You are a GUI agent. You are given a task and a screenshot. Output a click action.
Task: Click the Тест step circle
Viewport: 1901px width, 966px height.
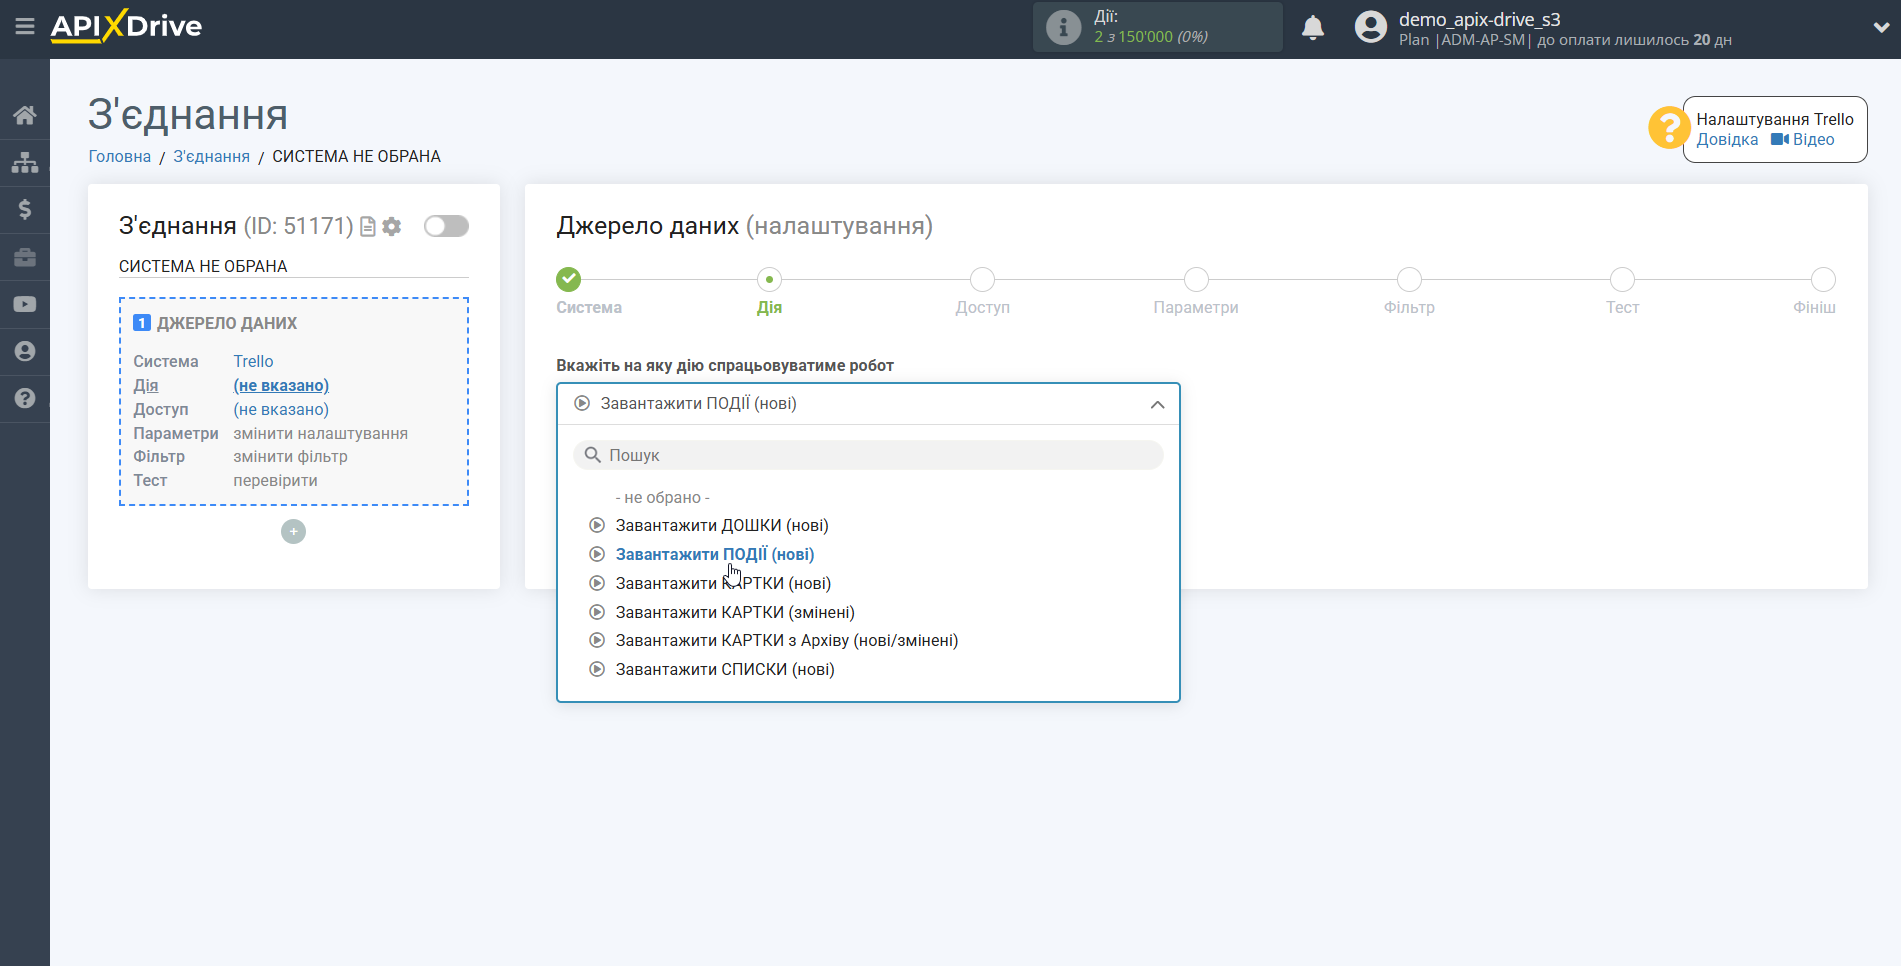(x=1622, y=279)
